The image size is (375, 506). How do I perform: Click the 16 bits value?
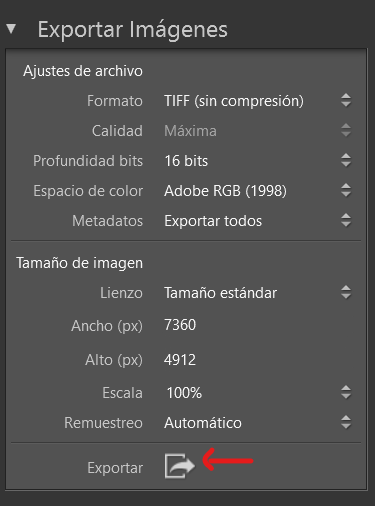pos(186,161)
